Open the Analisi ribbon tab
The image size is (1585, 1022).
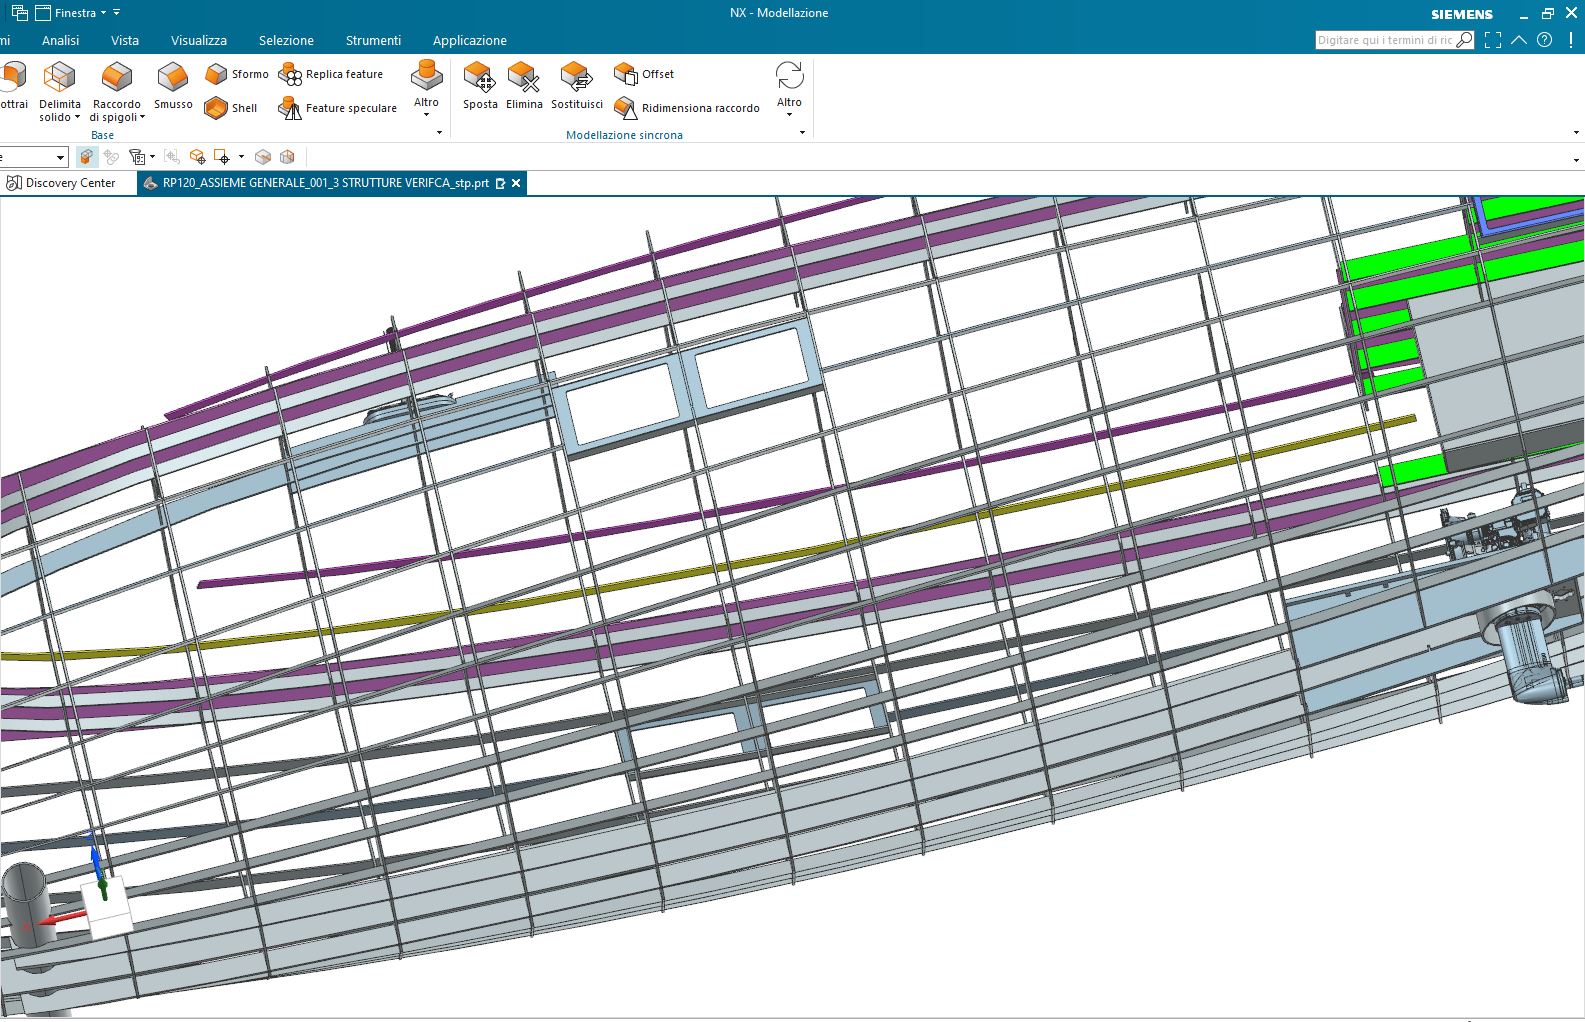pos(60,40)
